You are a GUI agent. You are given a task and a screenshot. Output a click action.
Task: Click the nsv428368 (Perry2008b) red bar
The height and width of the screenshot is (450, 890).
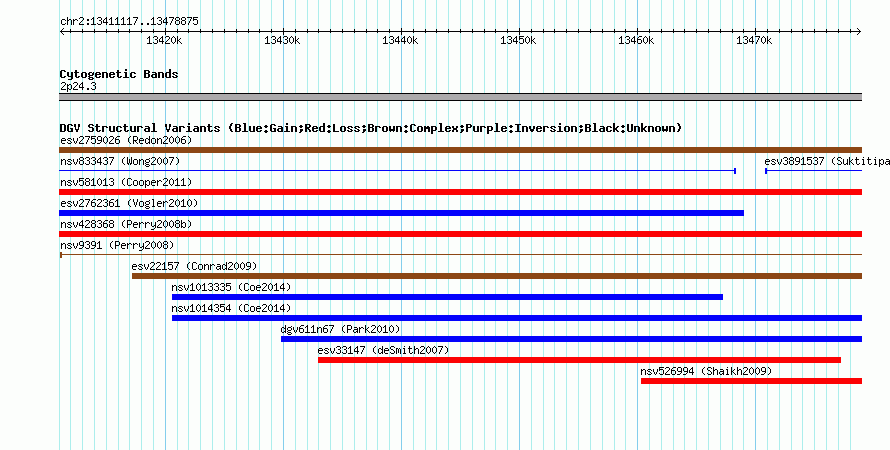tap(460, 234)
